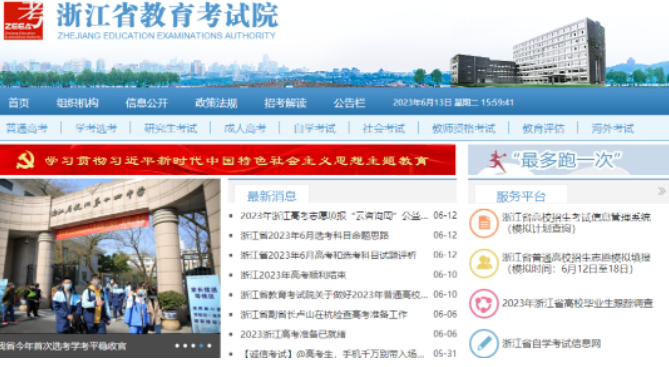Click the ZEEA logo icon
Image resolution: width=669 pixels, height=367 pixels.
pyautogui.click(x=23, y=20)
